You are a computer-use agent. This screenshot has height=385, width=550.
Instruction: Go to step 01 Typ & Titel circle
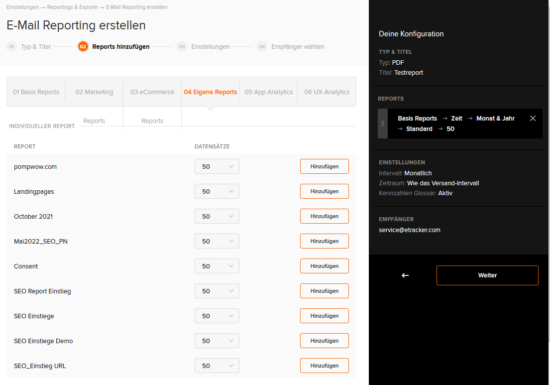(11, 47)
